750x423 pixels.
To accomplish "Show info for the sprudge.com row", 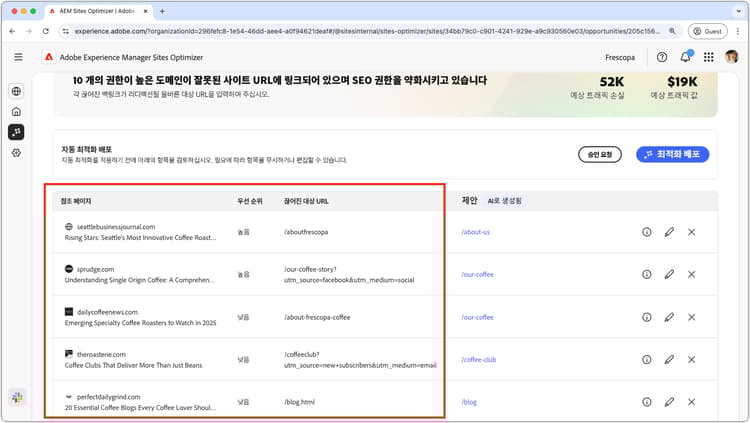I will pos(647,274).
